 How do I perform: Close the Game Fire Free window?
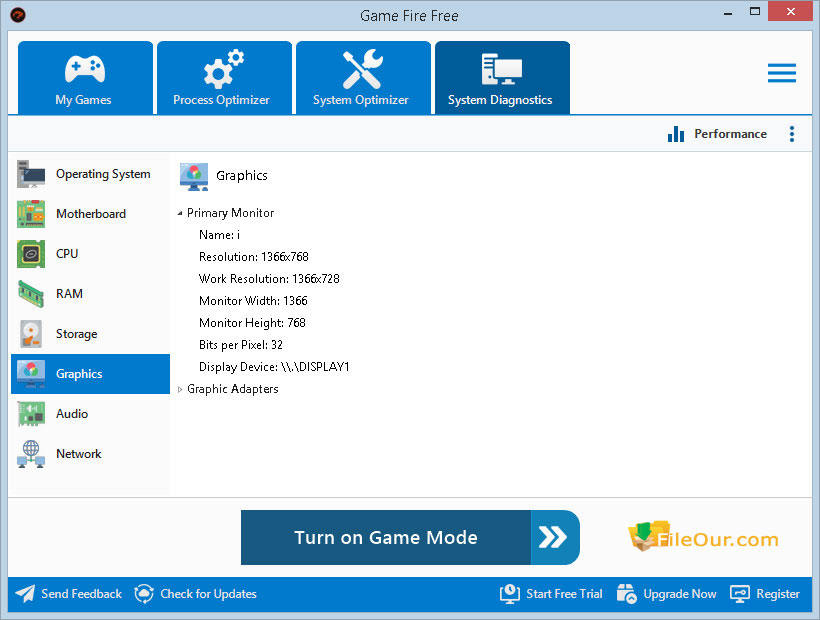(791, 12)
